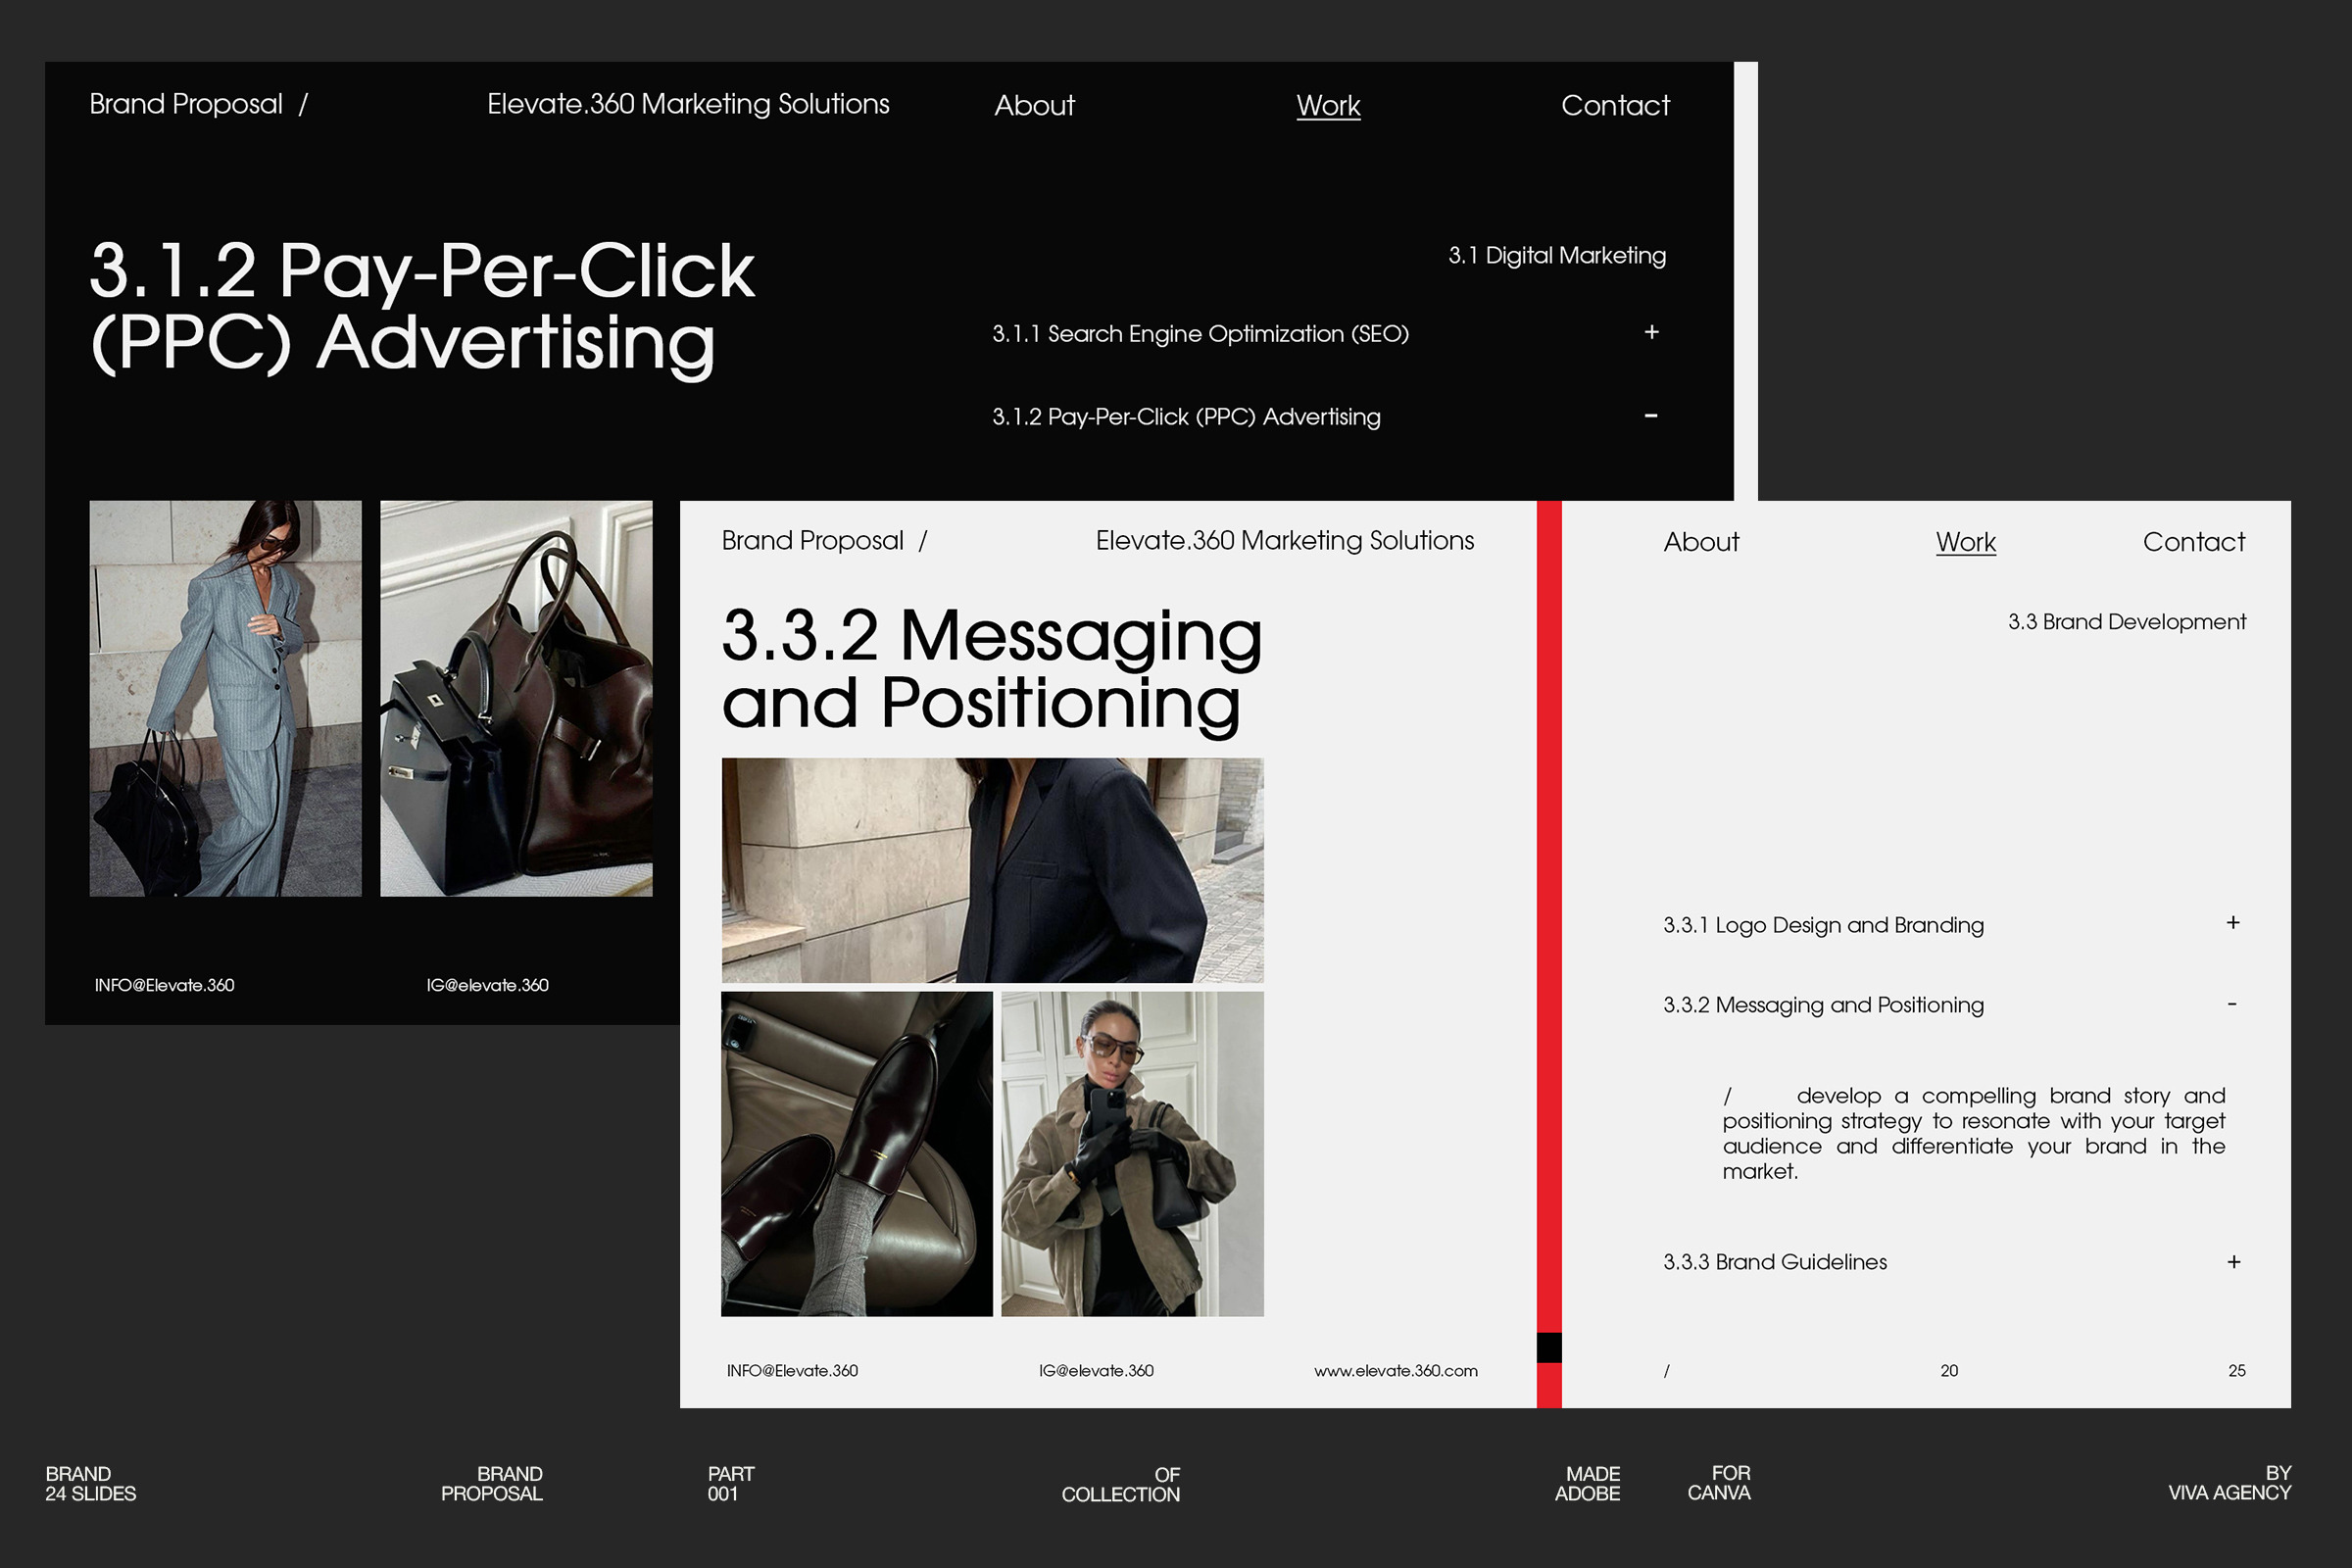Viewport: 2352px width, 1568px height.
Task: Click About in the dark slide menu
Action: (1034, 105)
